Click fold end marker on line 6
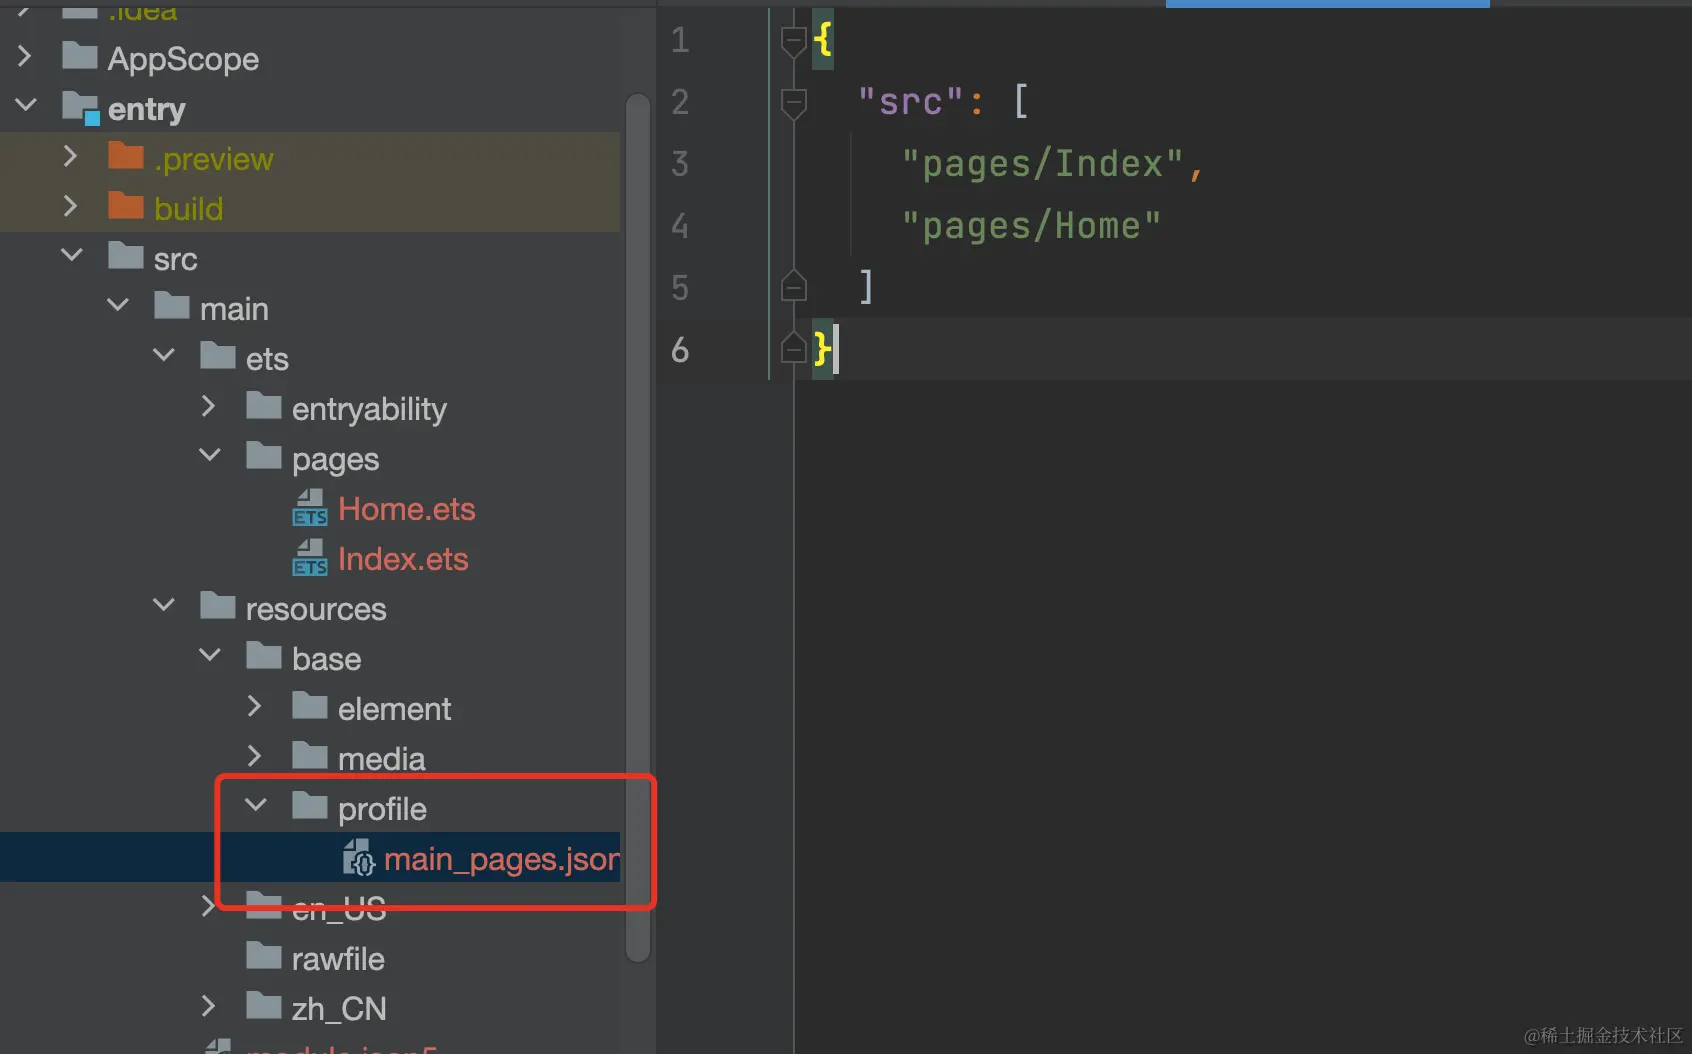 (793, 347)
